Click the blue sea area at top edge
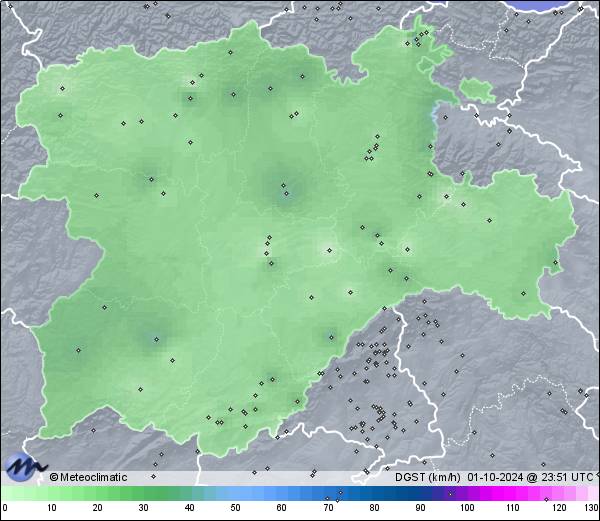Image resolution: width=600 pixels, height=521 pixels. click(543, 4)
